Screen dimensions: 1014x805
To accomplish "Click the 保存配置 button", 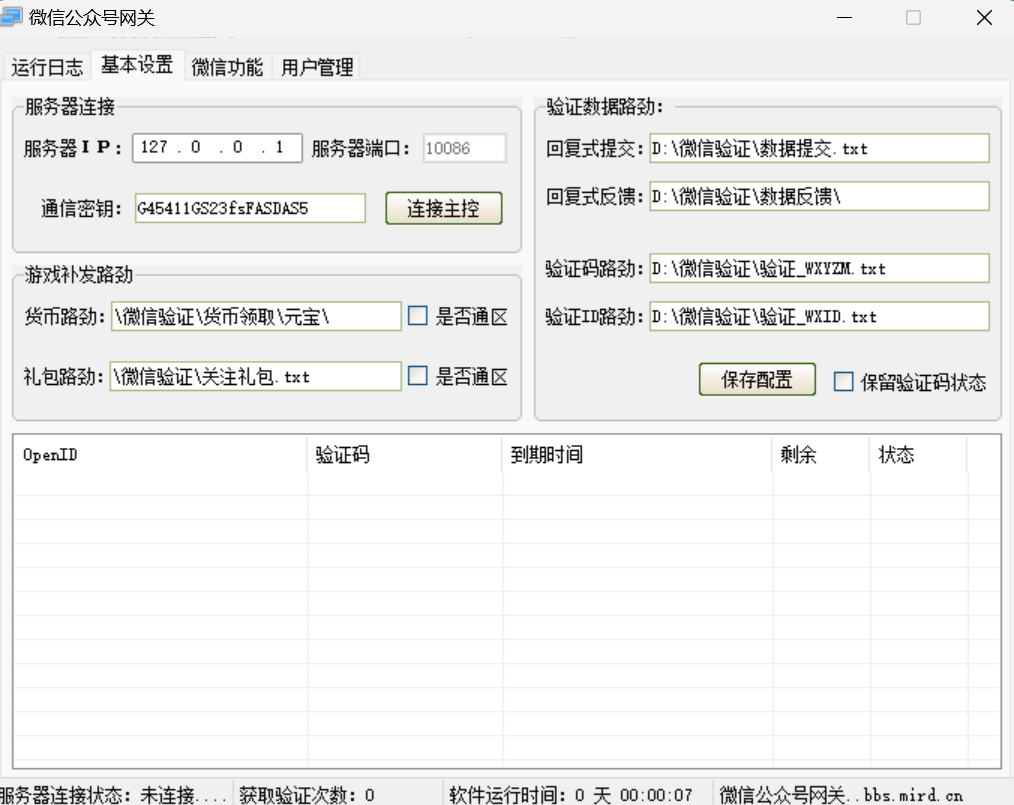I will tap(757, 379).
